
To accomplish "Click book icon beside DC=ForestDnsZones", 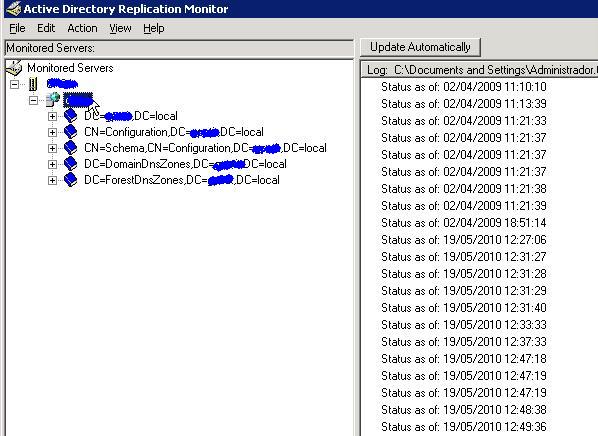I will (x=71, y=180).
